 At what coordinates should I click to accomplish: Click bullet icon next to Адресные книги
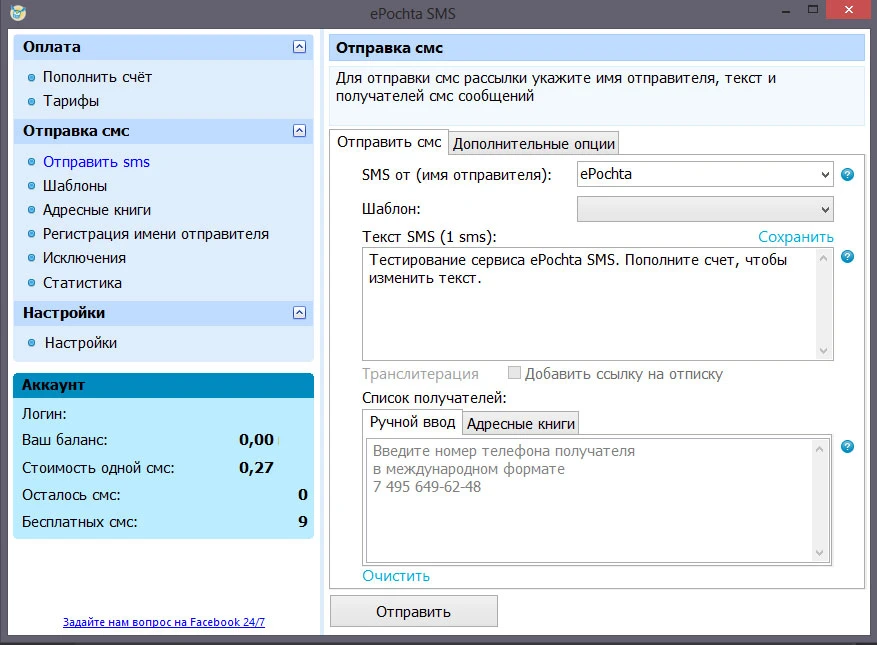coord(32,210)
